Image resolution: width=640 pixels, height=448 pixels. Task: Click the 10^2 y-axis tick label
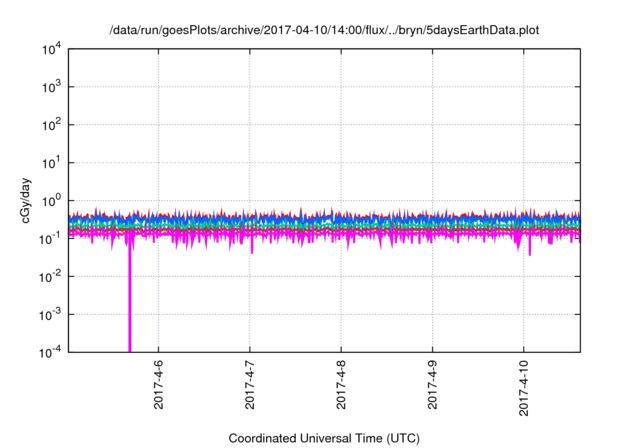[x=51, y=125]
